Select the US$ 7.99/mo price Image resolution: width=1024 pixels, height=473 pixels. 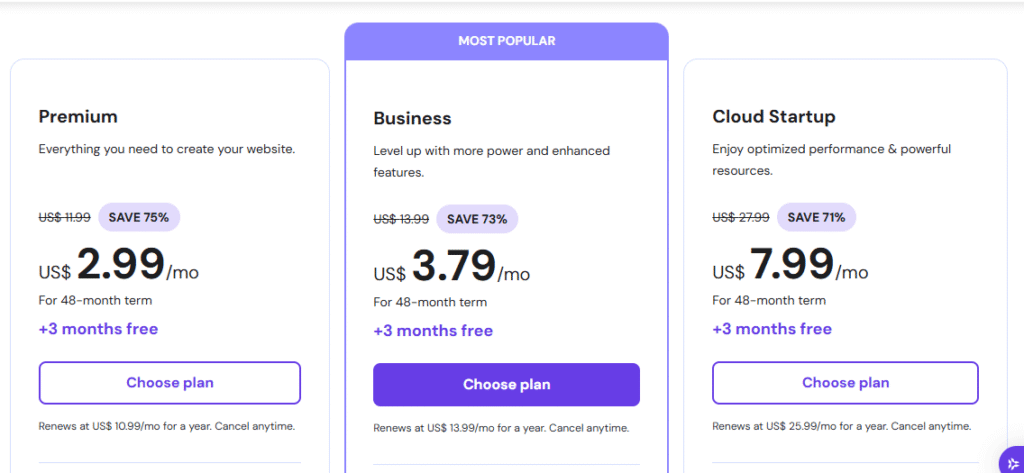click(790, 266)
